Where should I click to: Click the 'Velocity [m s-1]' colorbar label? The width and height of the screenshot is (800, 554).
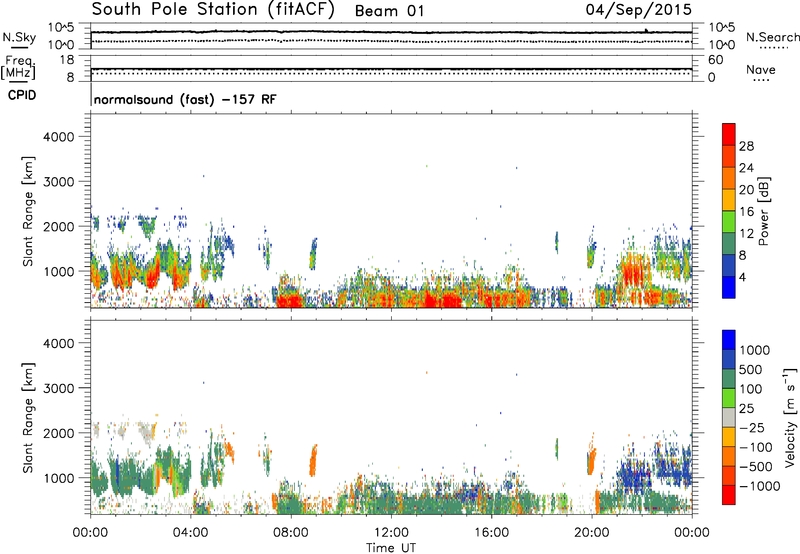(790, 417)
